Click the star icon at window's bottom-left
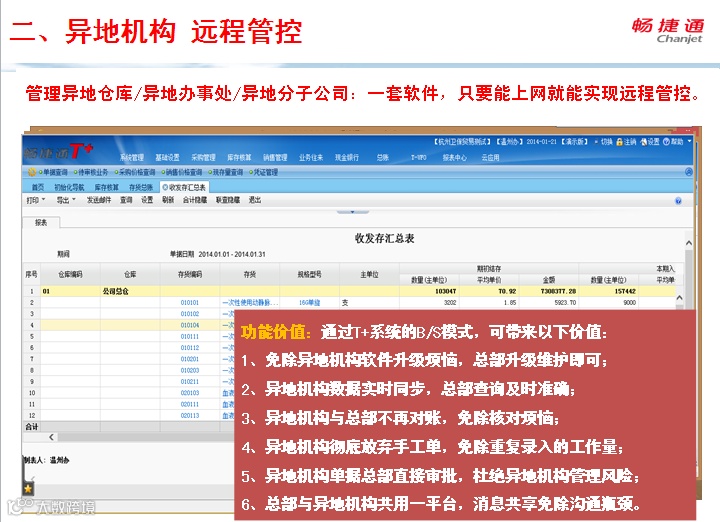The width and height of the screenshot is (720, 522). coord(28,489)
